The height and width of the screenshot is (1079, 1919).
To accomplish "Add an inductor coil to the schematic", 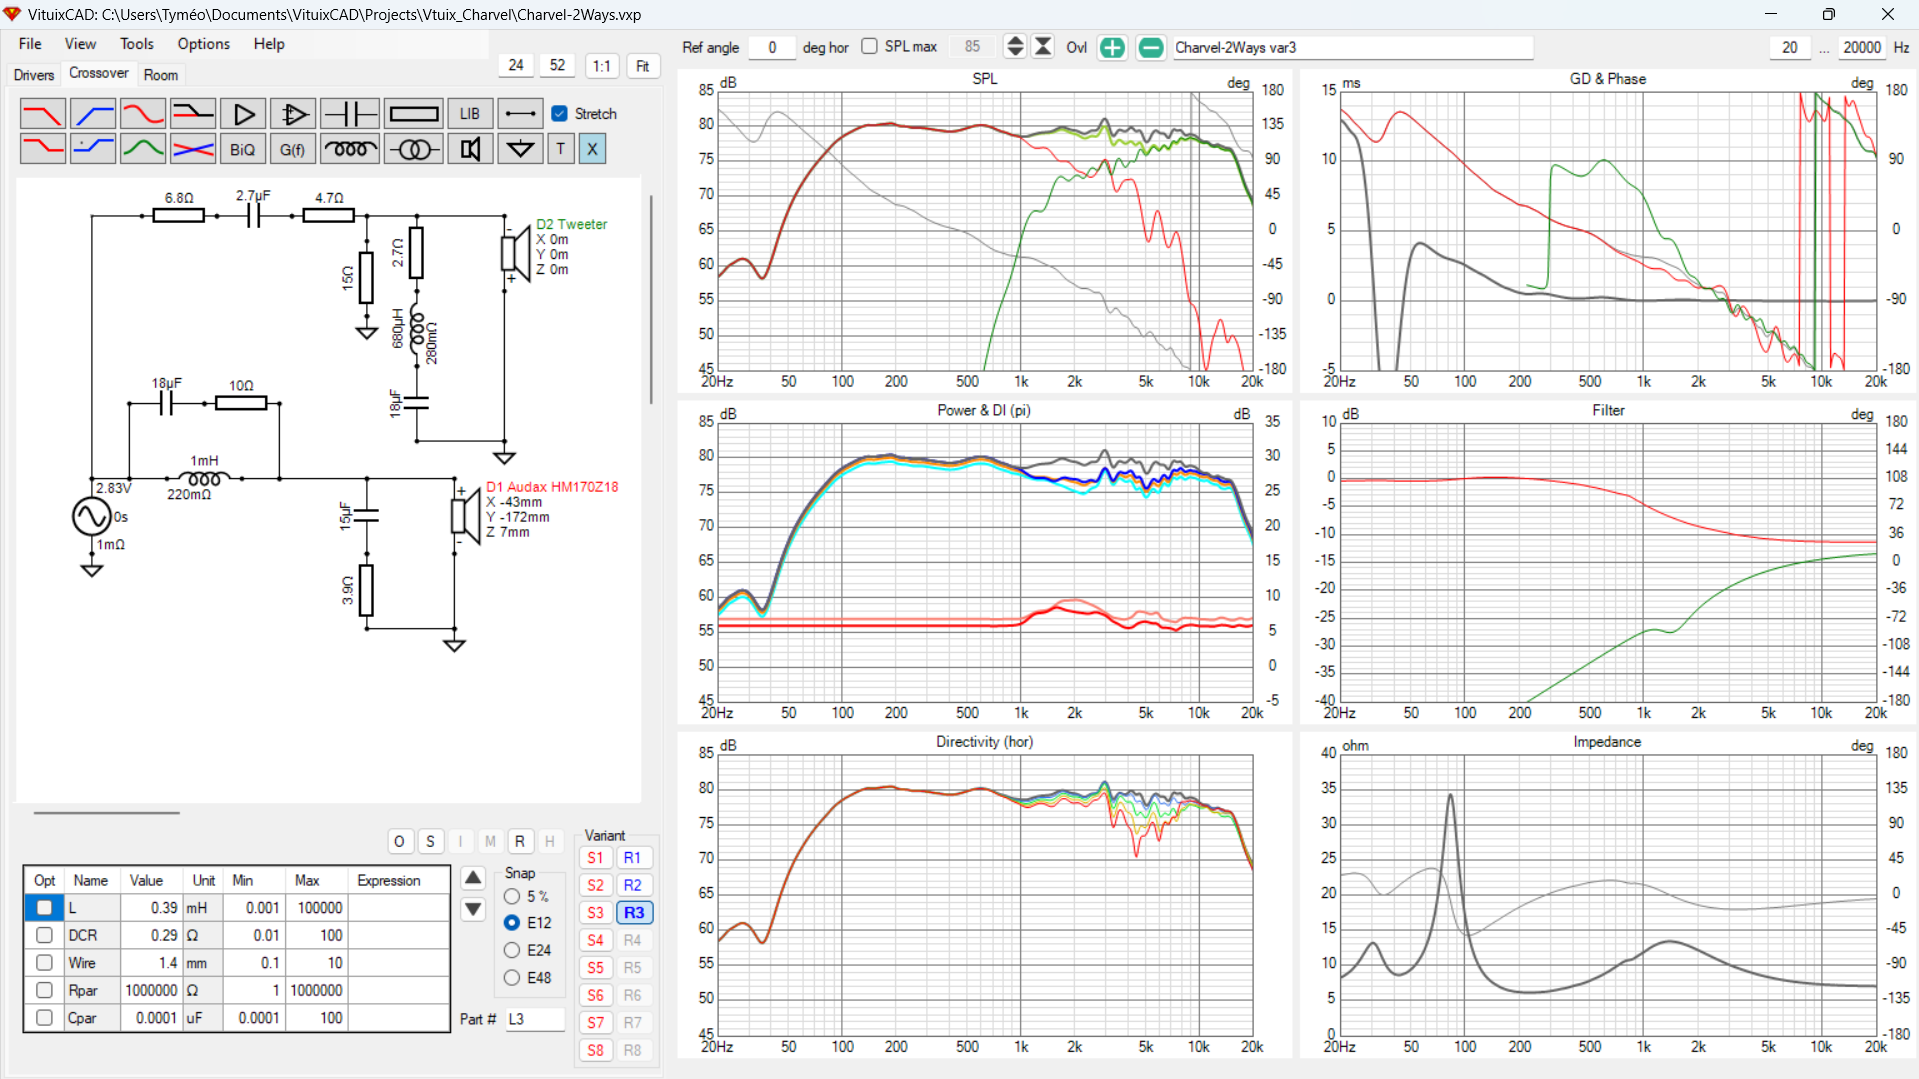I will (x=349, y=149).
